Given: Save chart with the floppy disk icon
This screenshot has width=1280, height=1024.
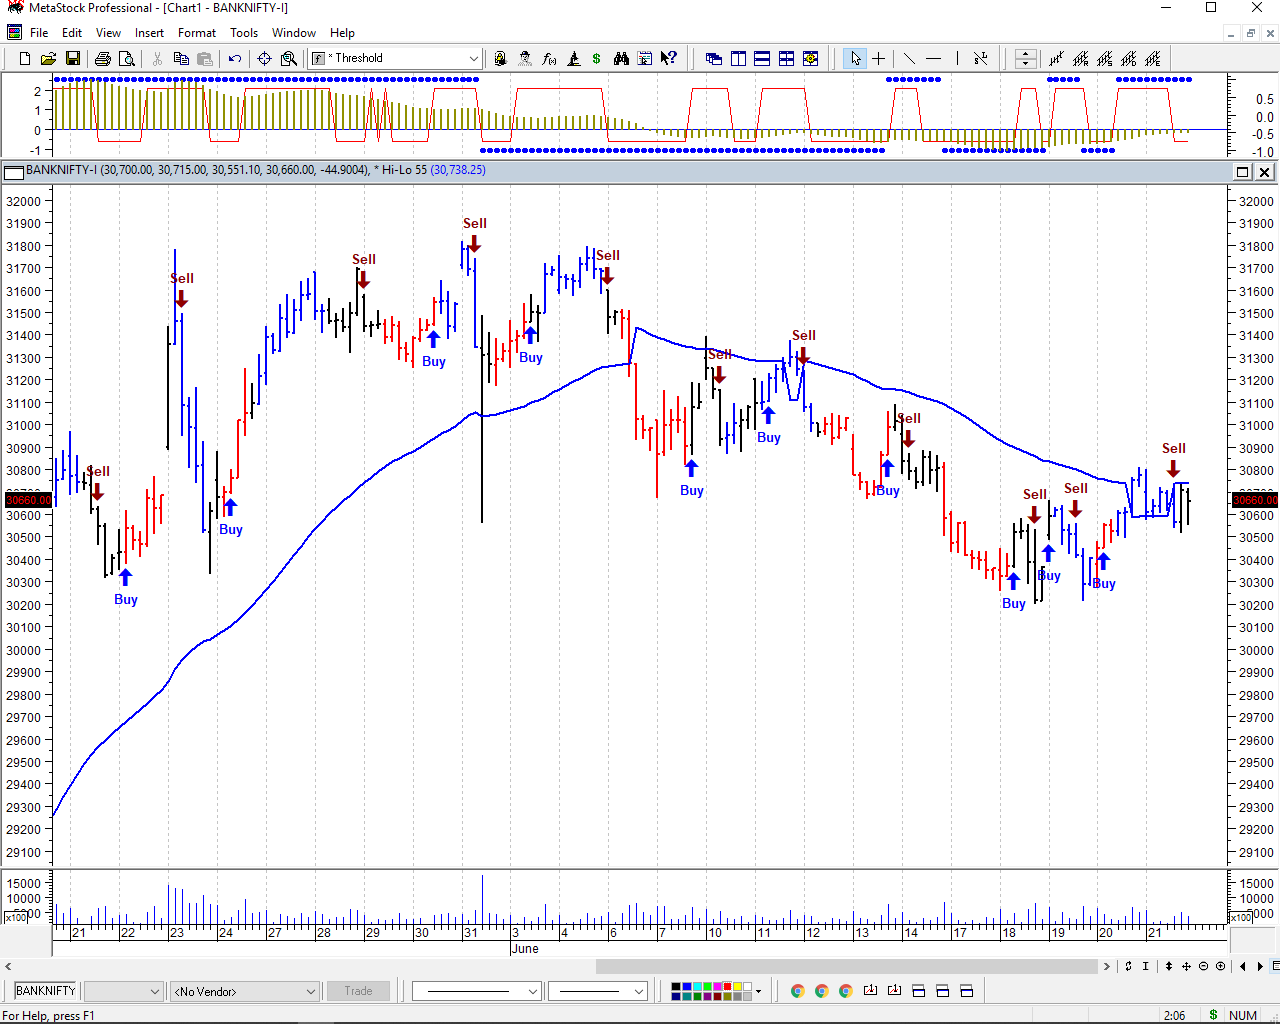Looking at the screenshot, I should tap(71, 59).
